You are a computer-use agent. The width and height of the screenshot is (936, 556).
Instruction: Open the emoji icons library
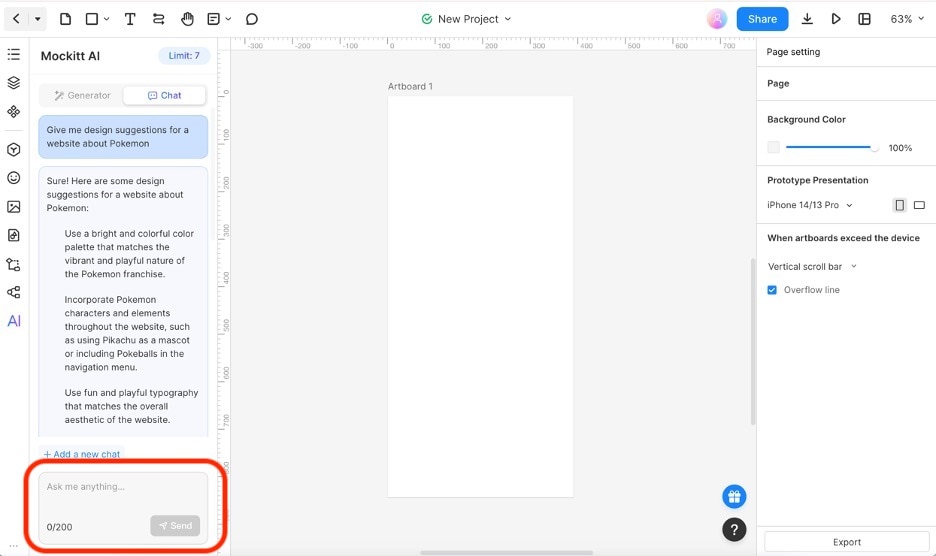[14, 178]
